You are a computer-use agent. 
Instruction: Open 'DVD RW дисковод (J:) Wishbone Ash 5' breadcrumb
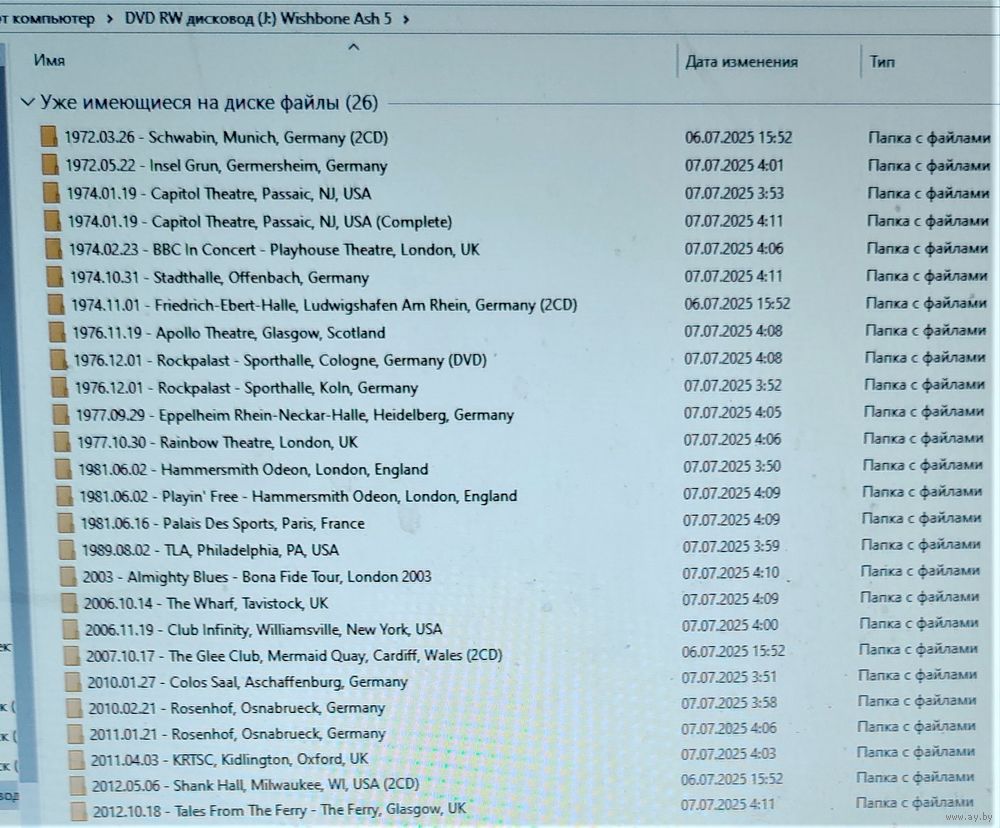tap(258, 18)
